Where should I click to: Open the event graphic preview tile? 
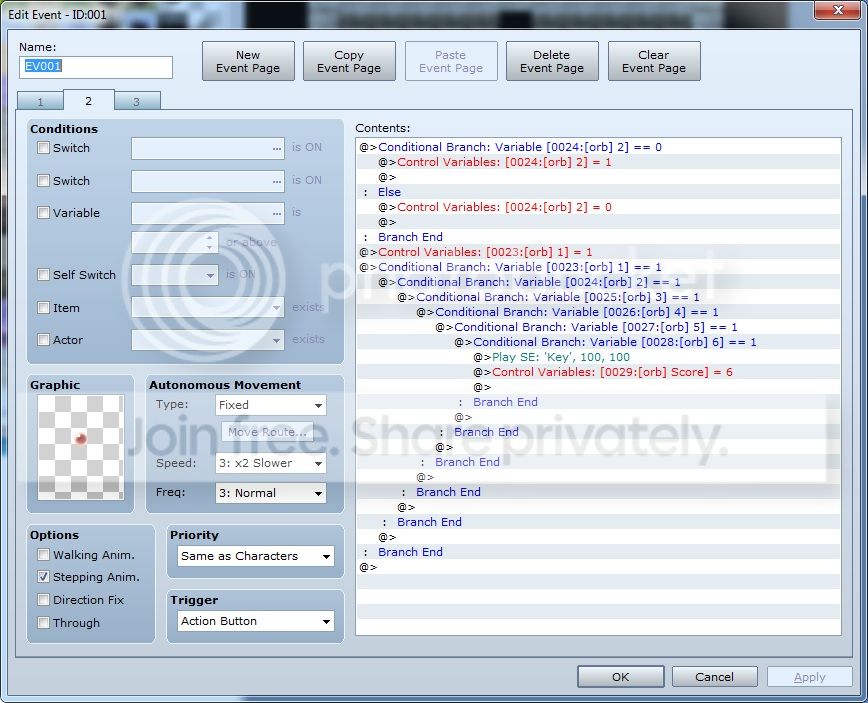(81, 447)
